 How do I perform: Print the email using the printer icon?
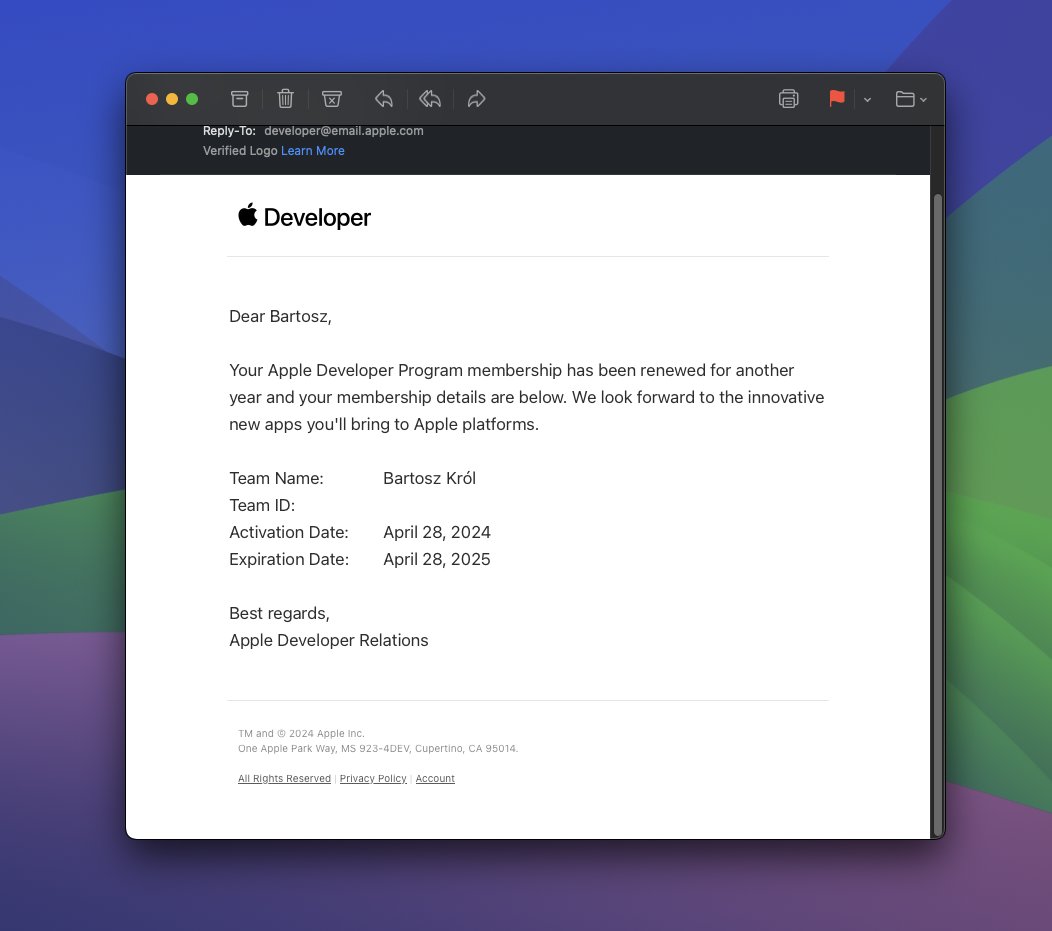(x=788, y=99)
